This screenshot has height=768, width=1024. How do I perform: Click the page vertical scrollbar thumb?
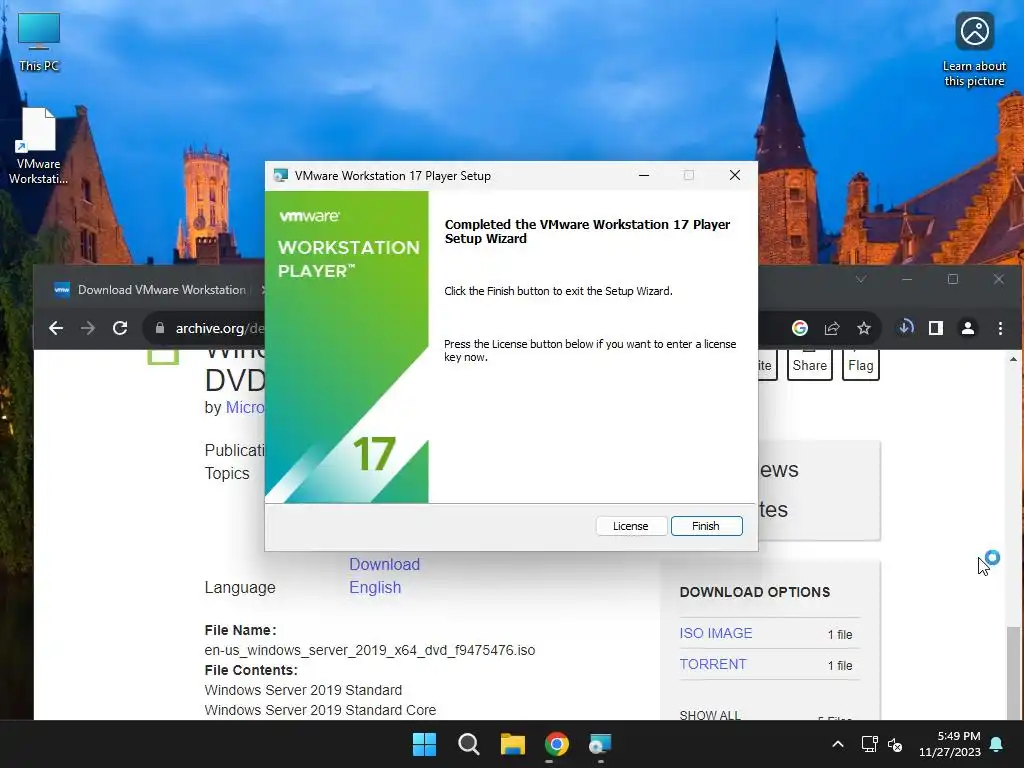pyautogui.click(x=1013, y=673)
